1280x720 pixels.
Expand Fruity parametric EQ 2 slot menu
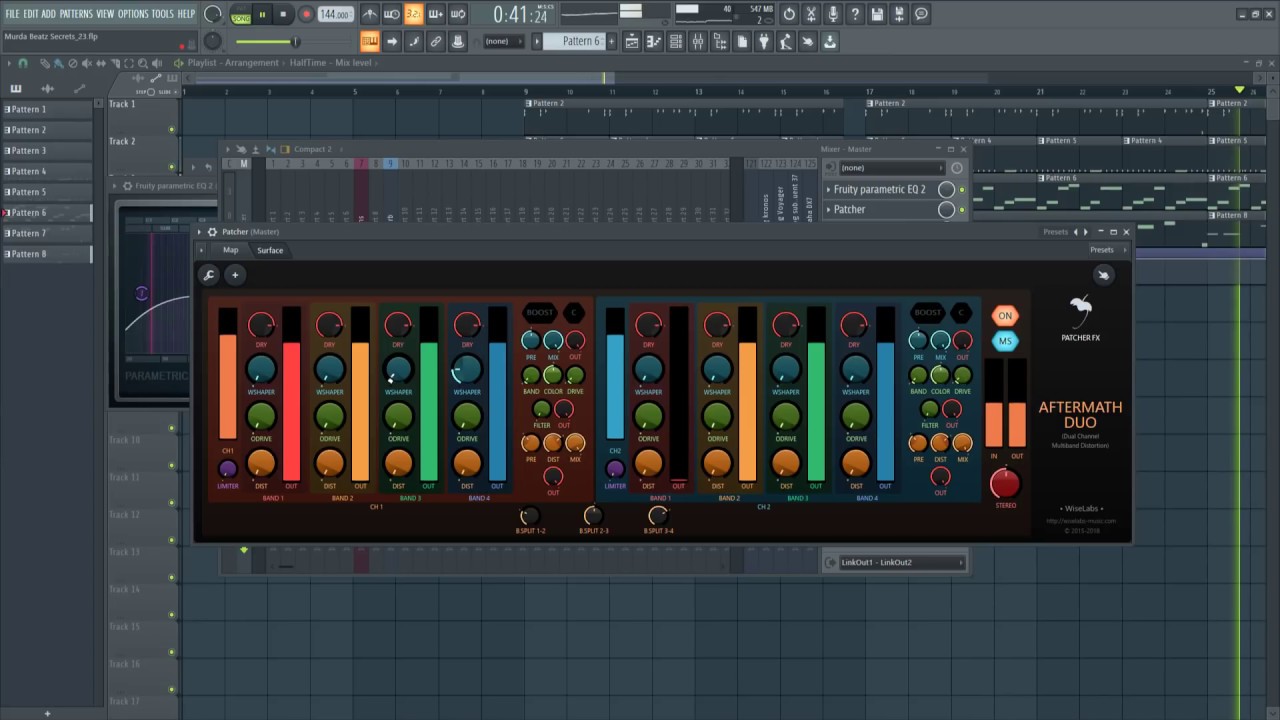829,189
